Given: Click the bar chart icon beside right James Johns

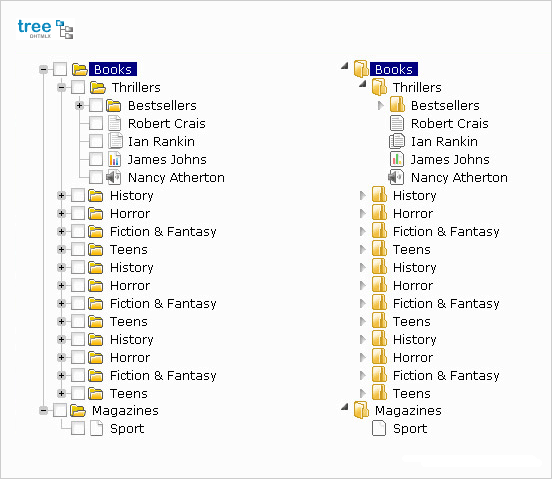Looking at the screenshot, I should 397,159.
